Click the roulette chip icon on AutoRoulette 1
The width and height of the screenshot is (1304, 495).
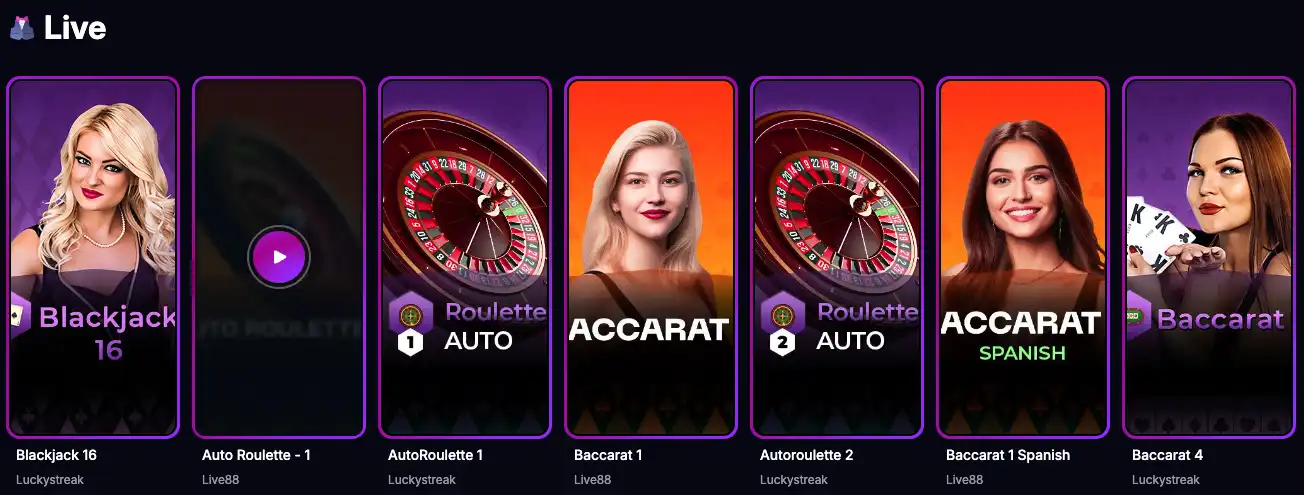(x=409, y=315)
